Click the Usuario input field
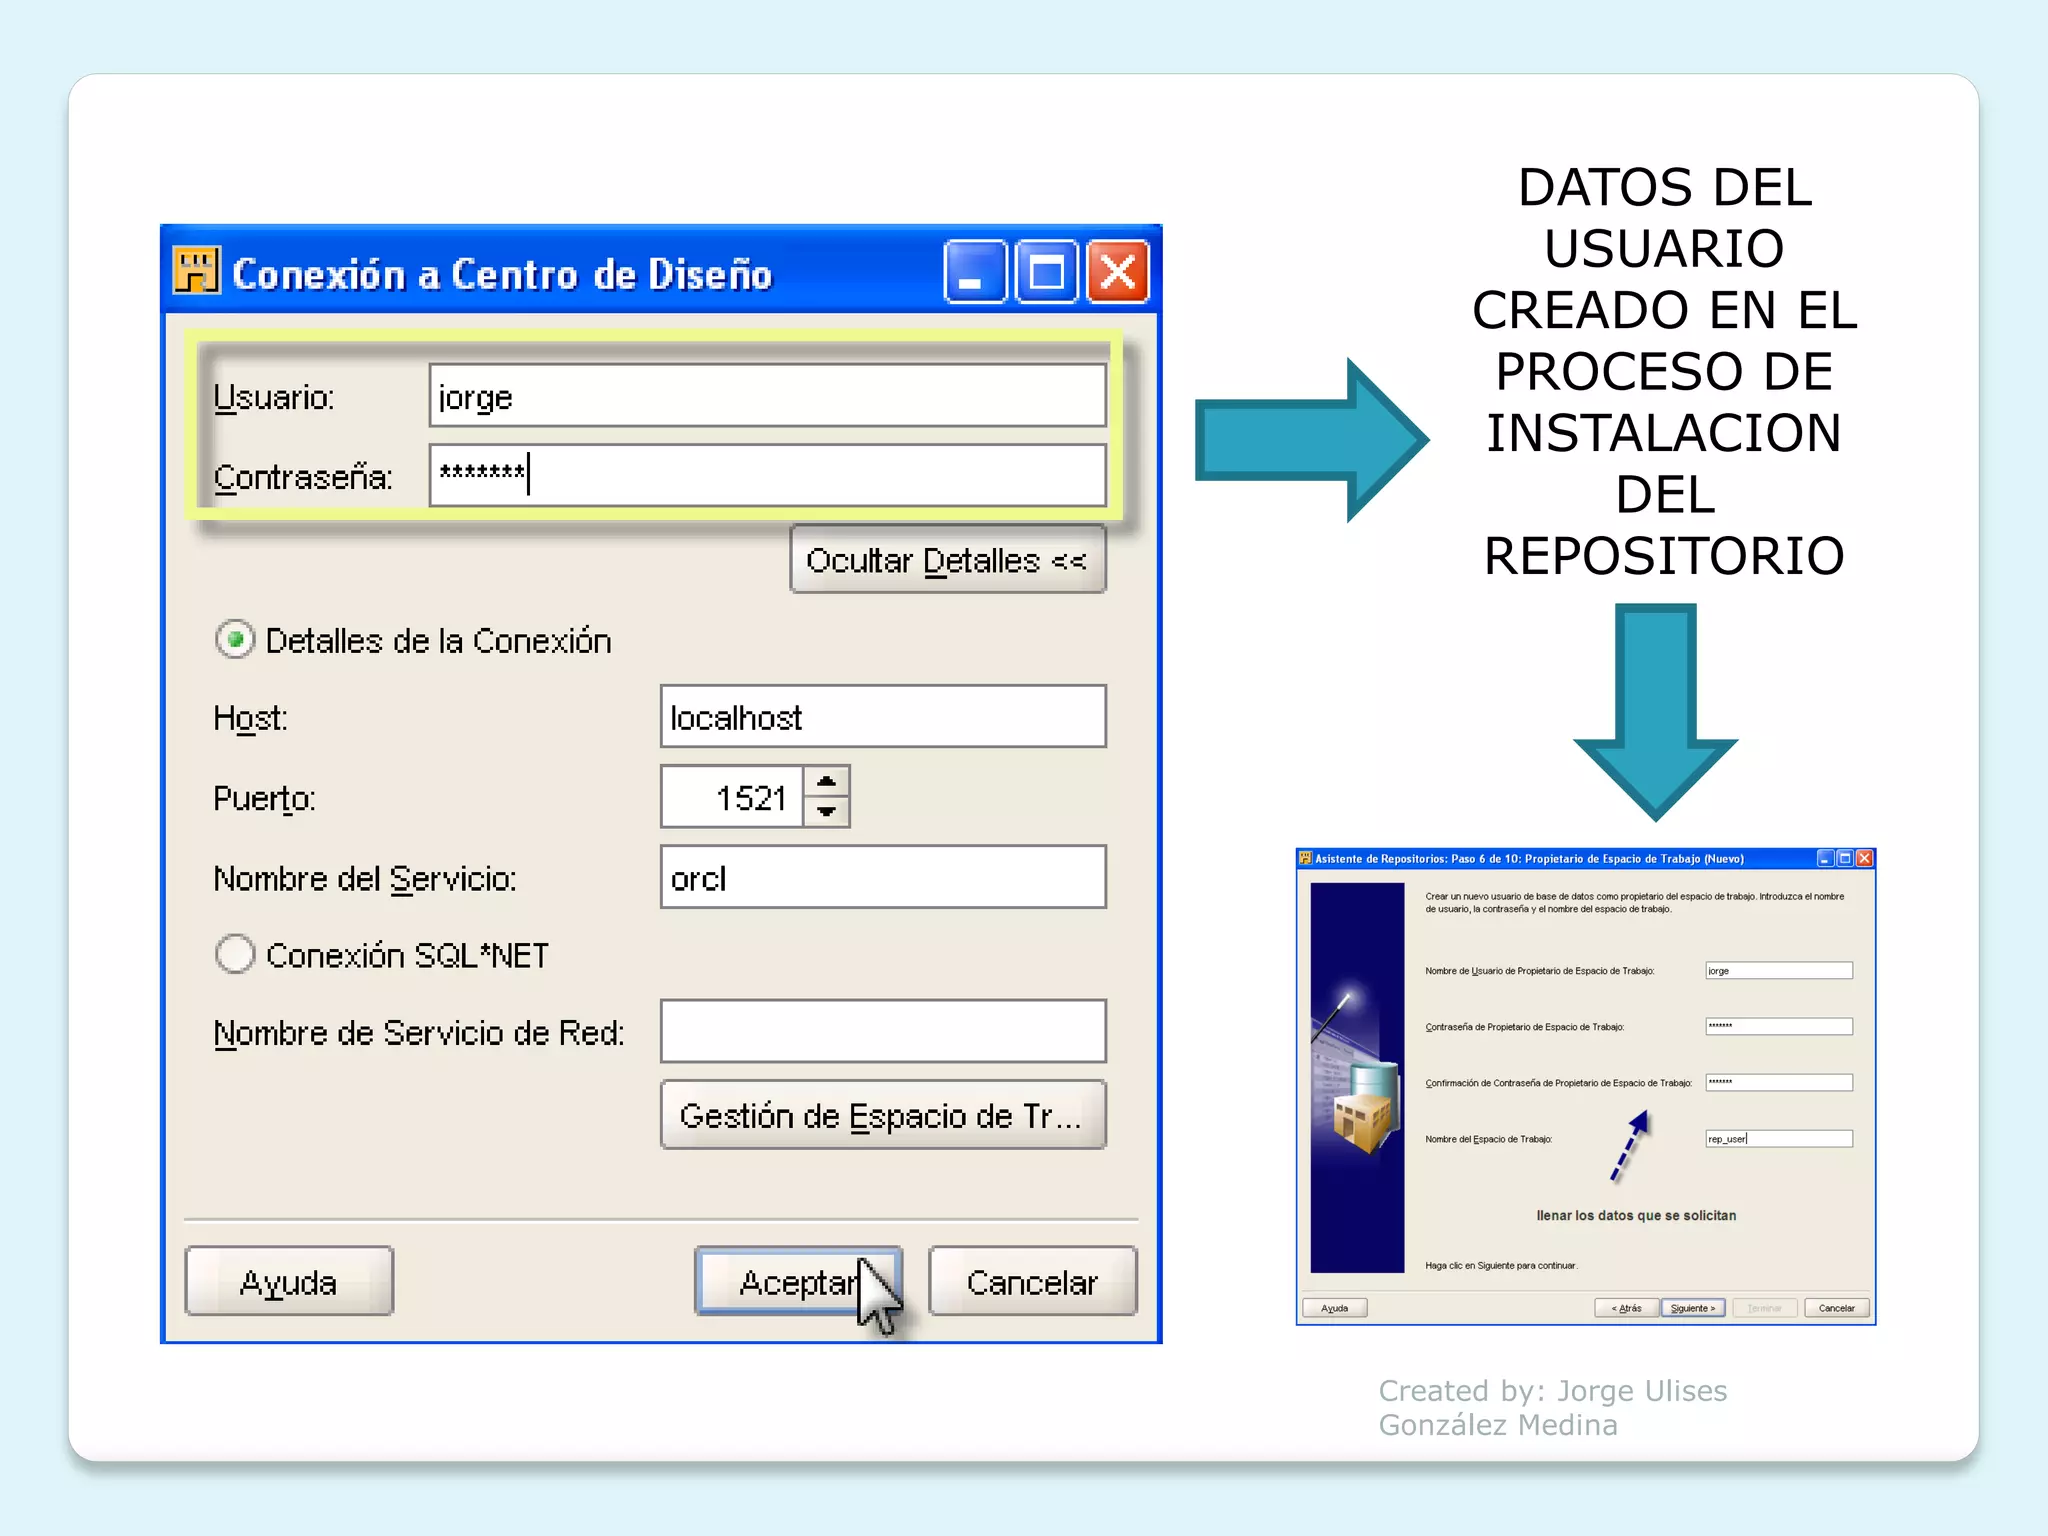This screenshot has height=1536, width=2048. coord(767,396)
